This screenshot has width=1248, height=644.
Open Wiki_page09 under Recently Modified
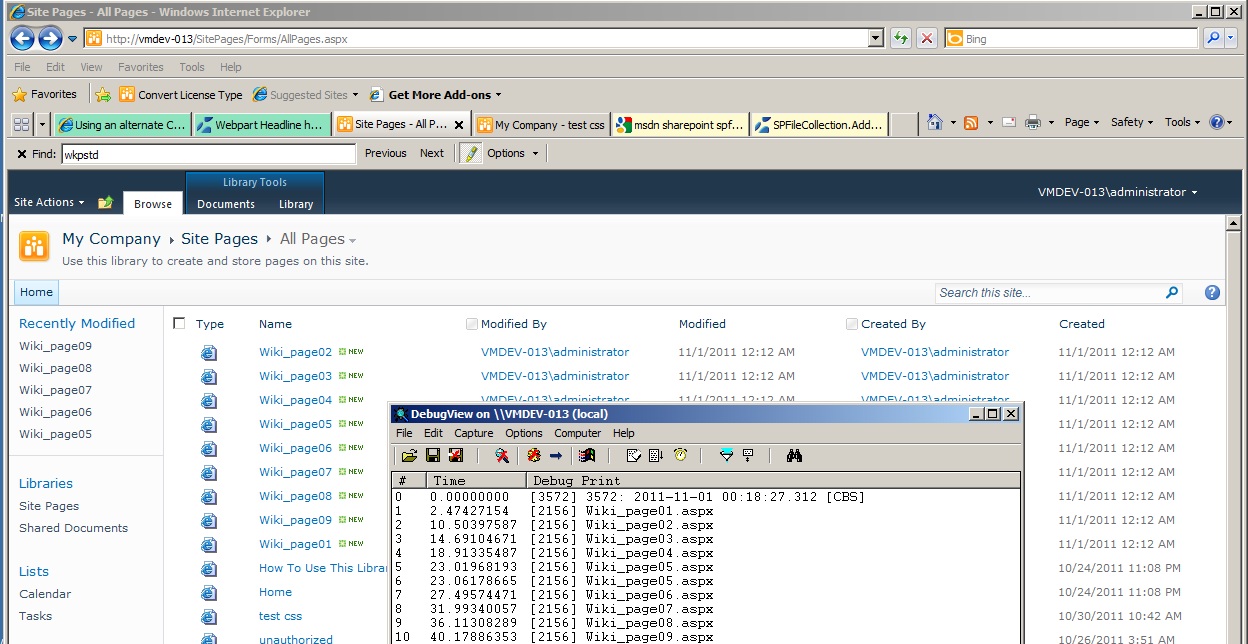pos(55,346)
